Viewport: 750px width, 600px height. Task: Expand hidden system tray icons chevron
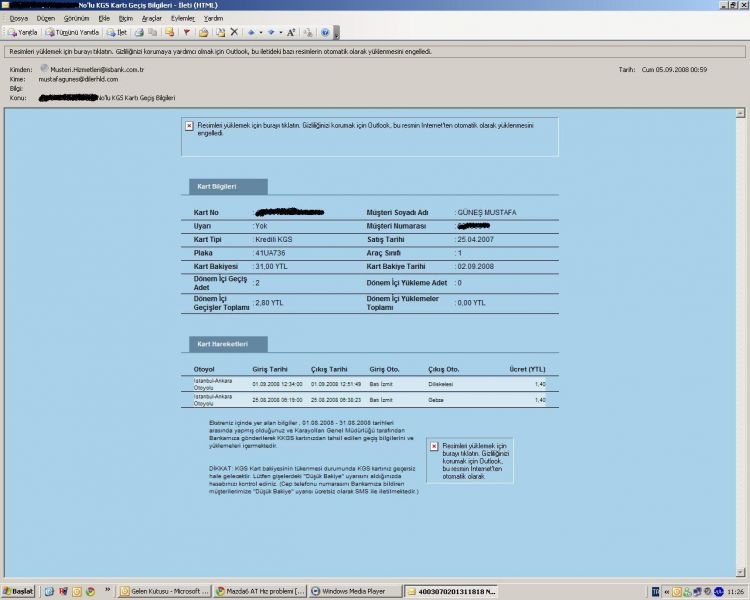666,592
